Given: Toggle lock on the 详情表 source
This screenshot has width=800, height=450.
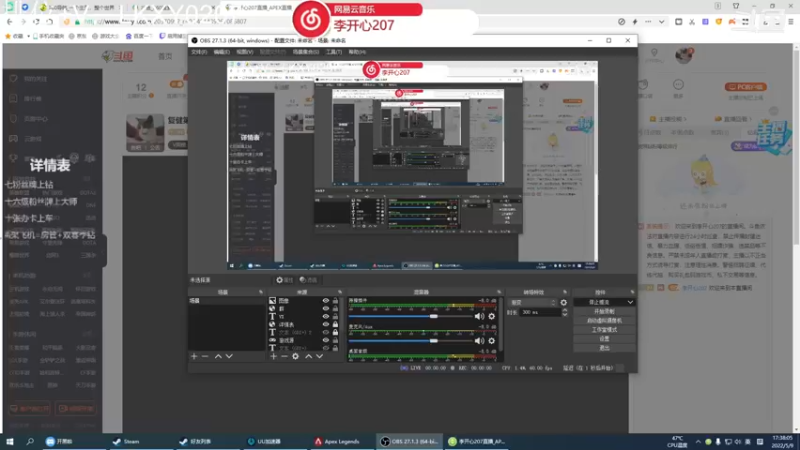Looking at the screenshot, I should point(335,324).
